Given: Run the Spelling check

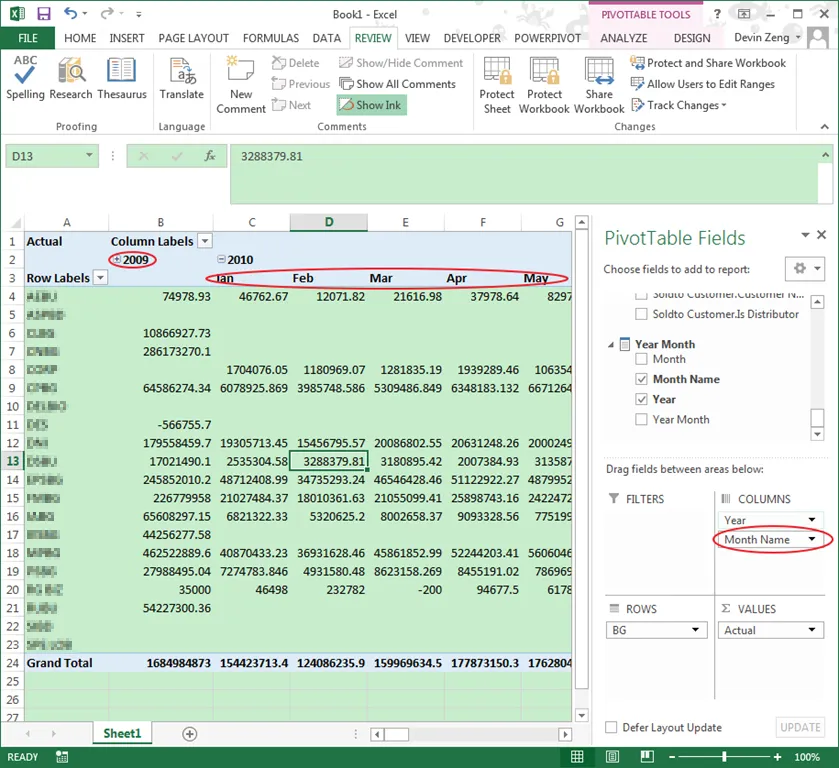Looking at the screenshot, I should pos(25,78).
